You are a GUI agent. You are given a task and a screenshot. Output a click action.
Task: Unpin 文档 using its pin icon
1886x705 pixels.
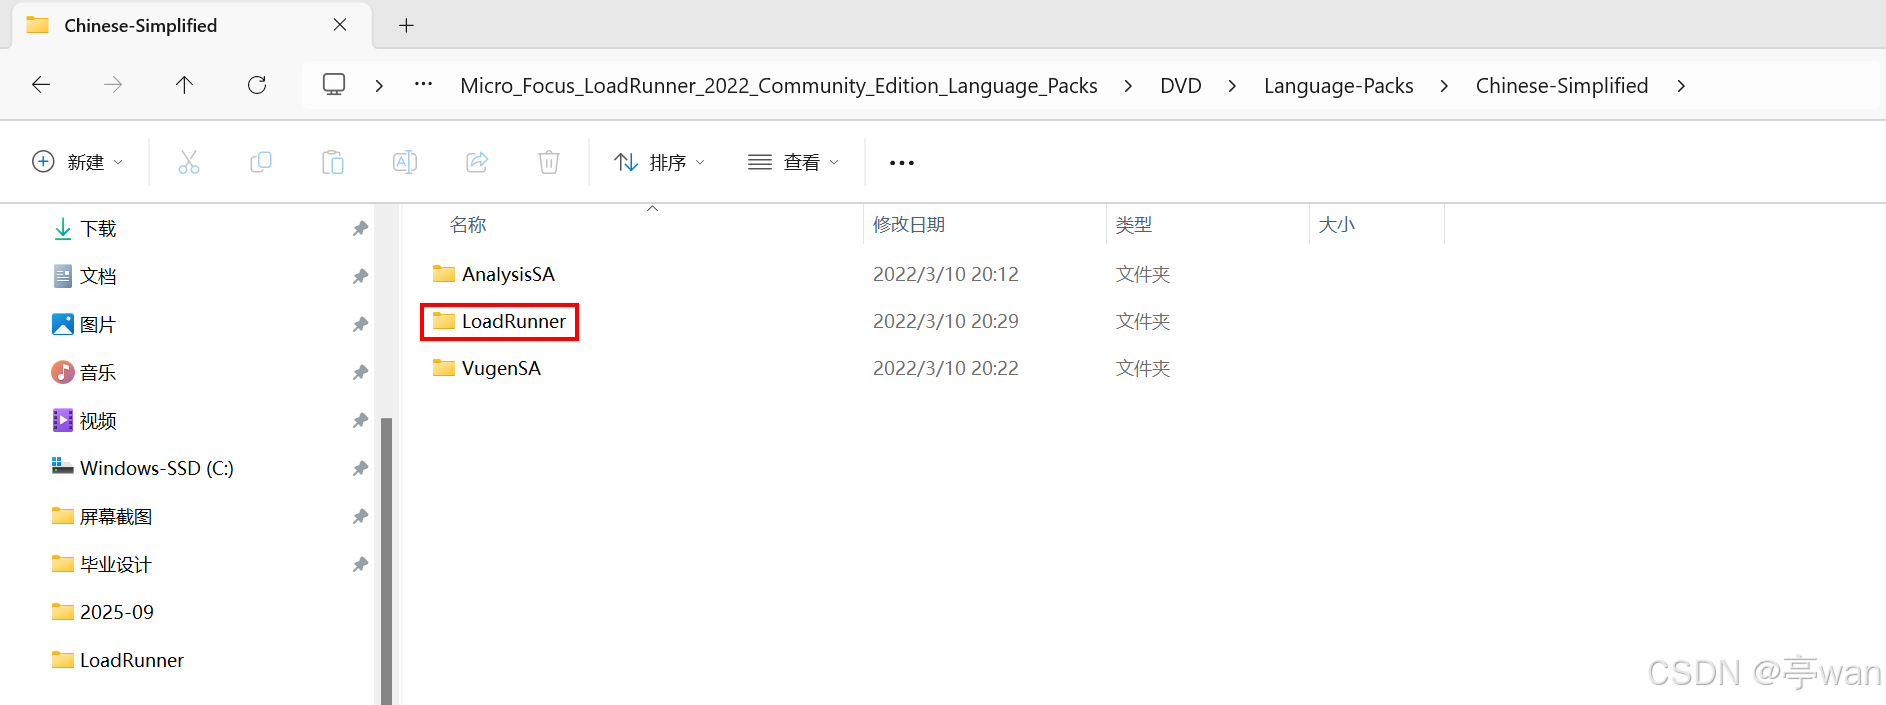tap(360, 276)
